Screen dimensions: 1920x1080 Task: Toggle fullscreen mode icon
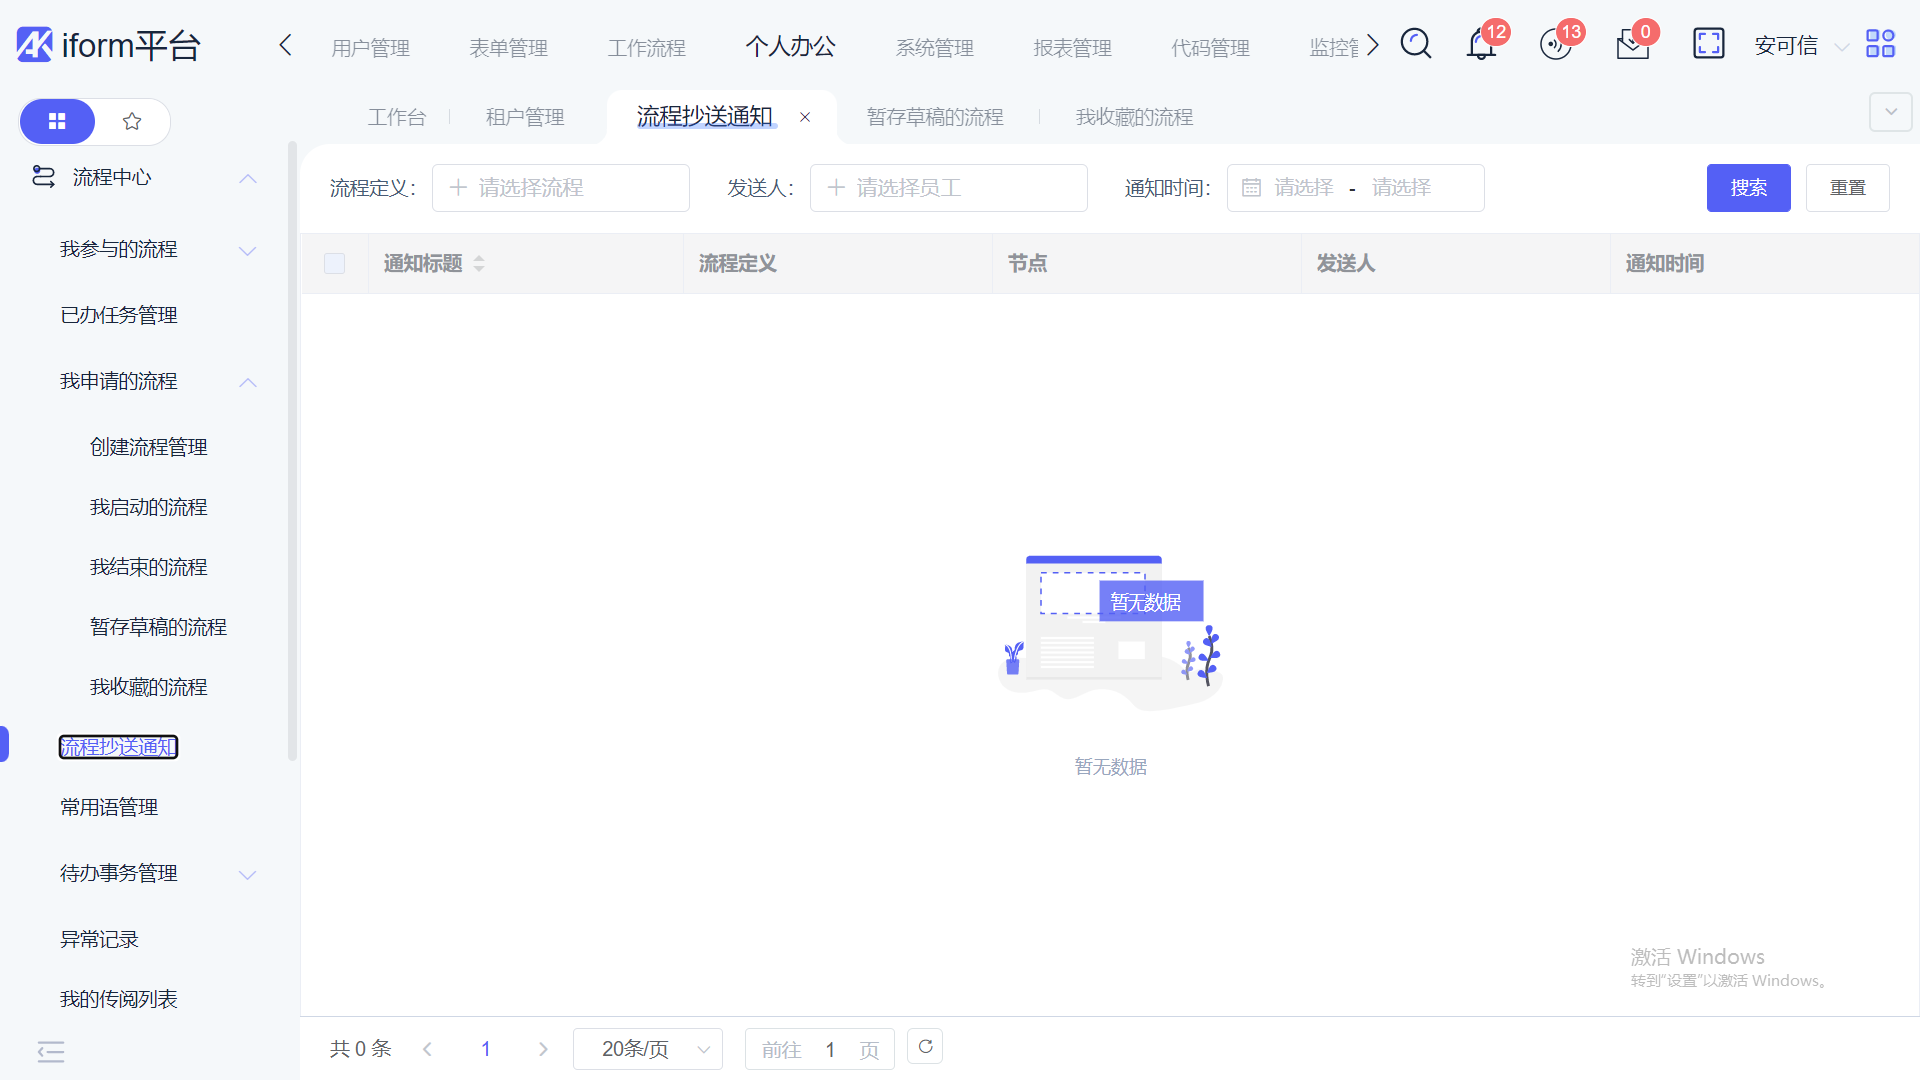click(x=1708, y=44)
